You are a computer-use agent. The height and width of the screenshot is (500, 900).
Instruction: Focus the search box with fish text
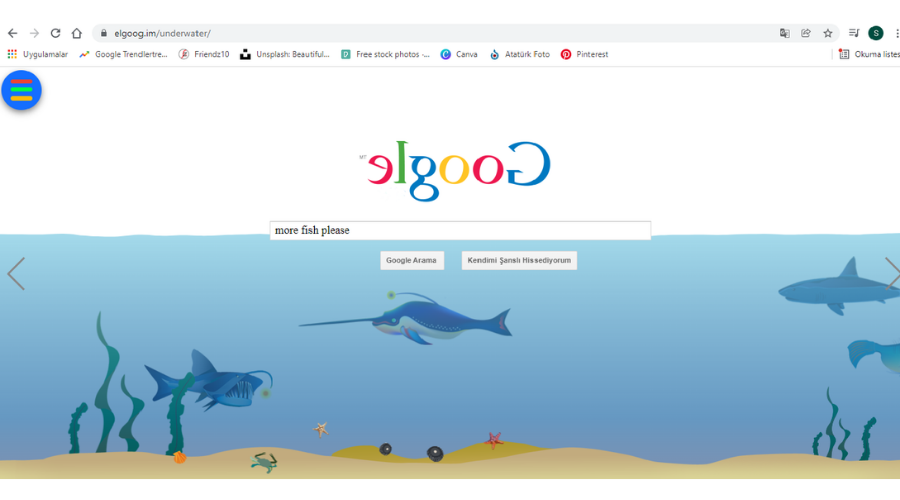460,230
